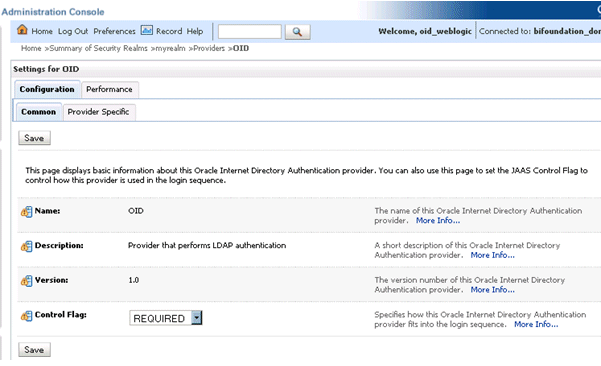The image size is (601, 366).
Task: Click the search magnifier button
Action: coord(297,32)
